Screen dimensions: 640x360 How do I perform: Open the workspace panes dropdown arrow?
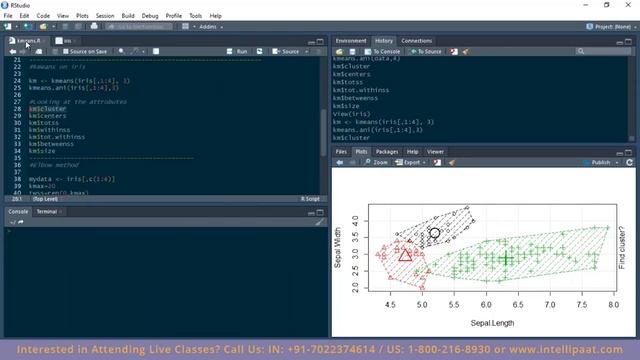coord(194,27)
